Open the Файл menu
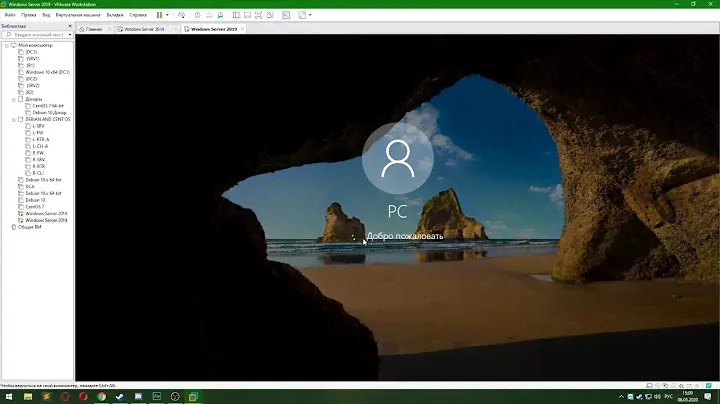Viewport: 720px width, 404px height. click(9, 15)
